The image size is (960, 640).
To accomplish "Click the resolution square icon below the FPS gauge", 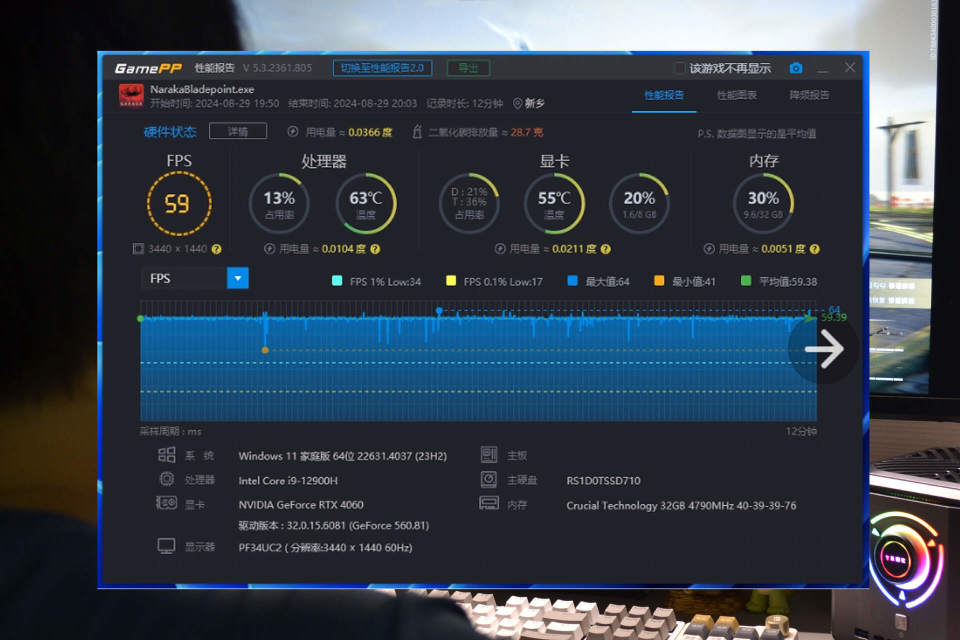I will click(x=138, y=249).
